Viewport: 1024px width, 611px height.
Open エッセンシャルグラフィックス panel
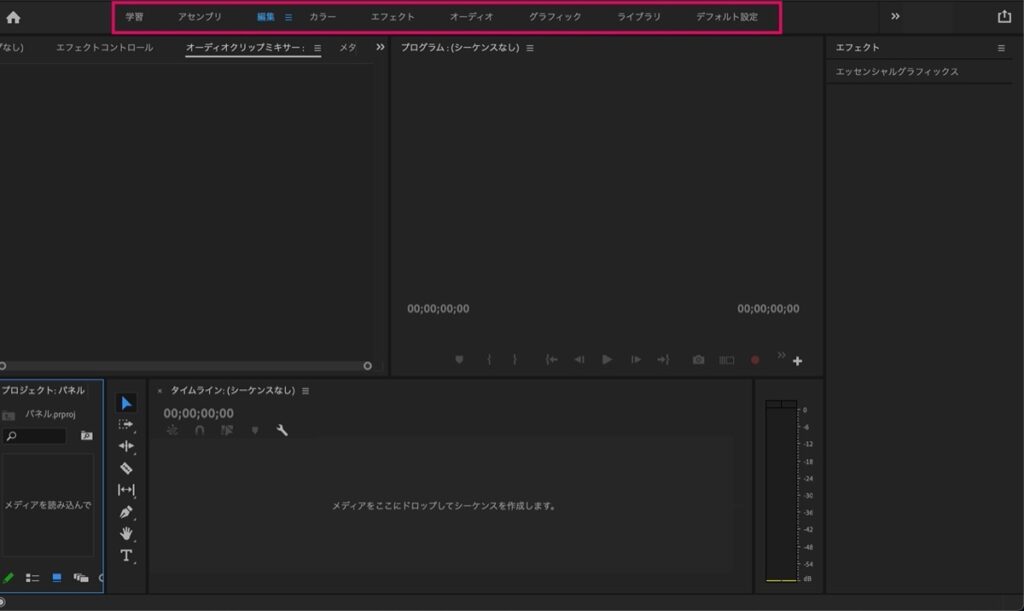point(897,72)
